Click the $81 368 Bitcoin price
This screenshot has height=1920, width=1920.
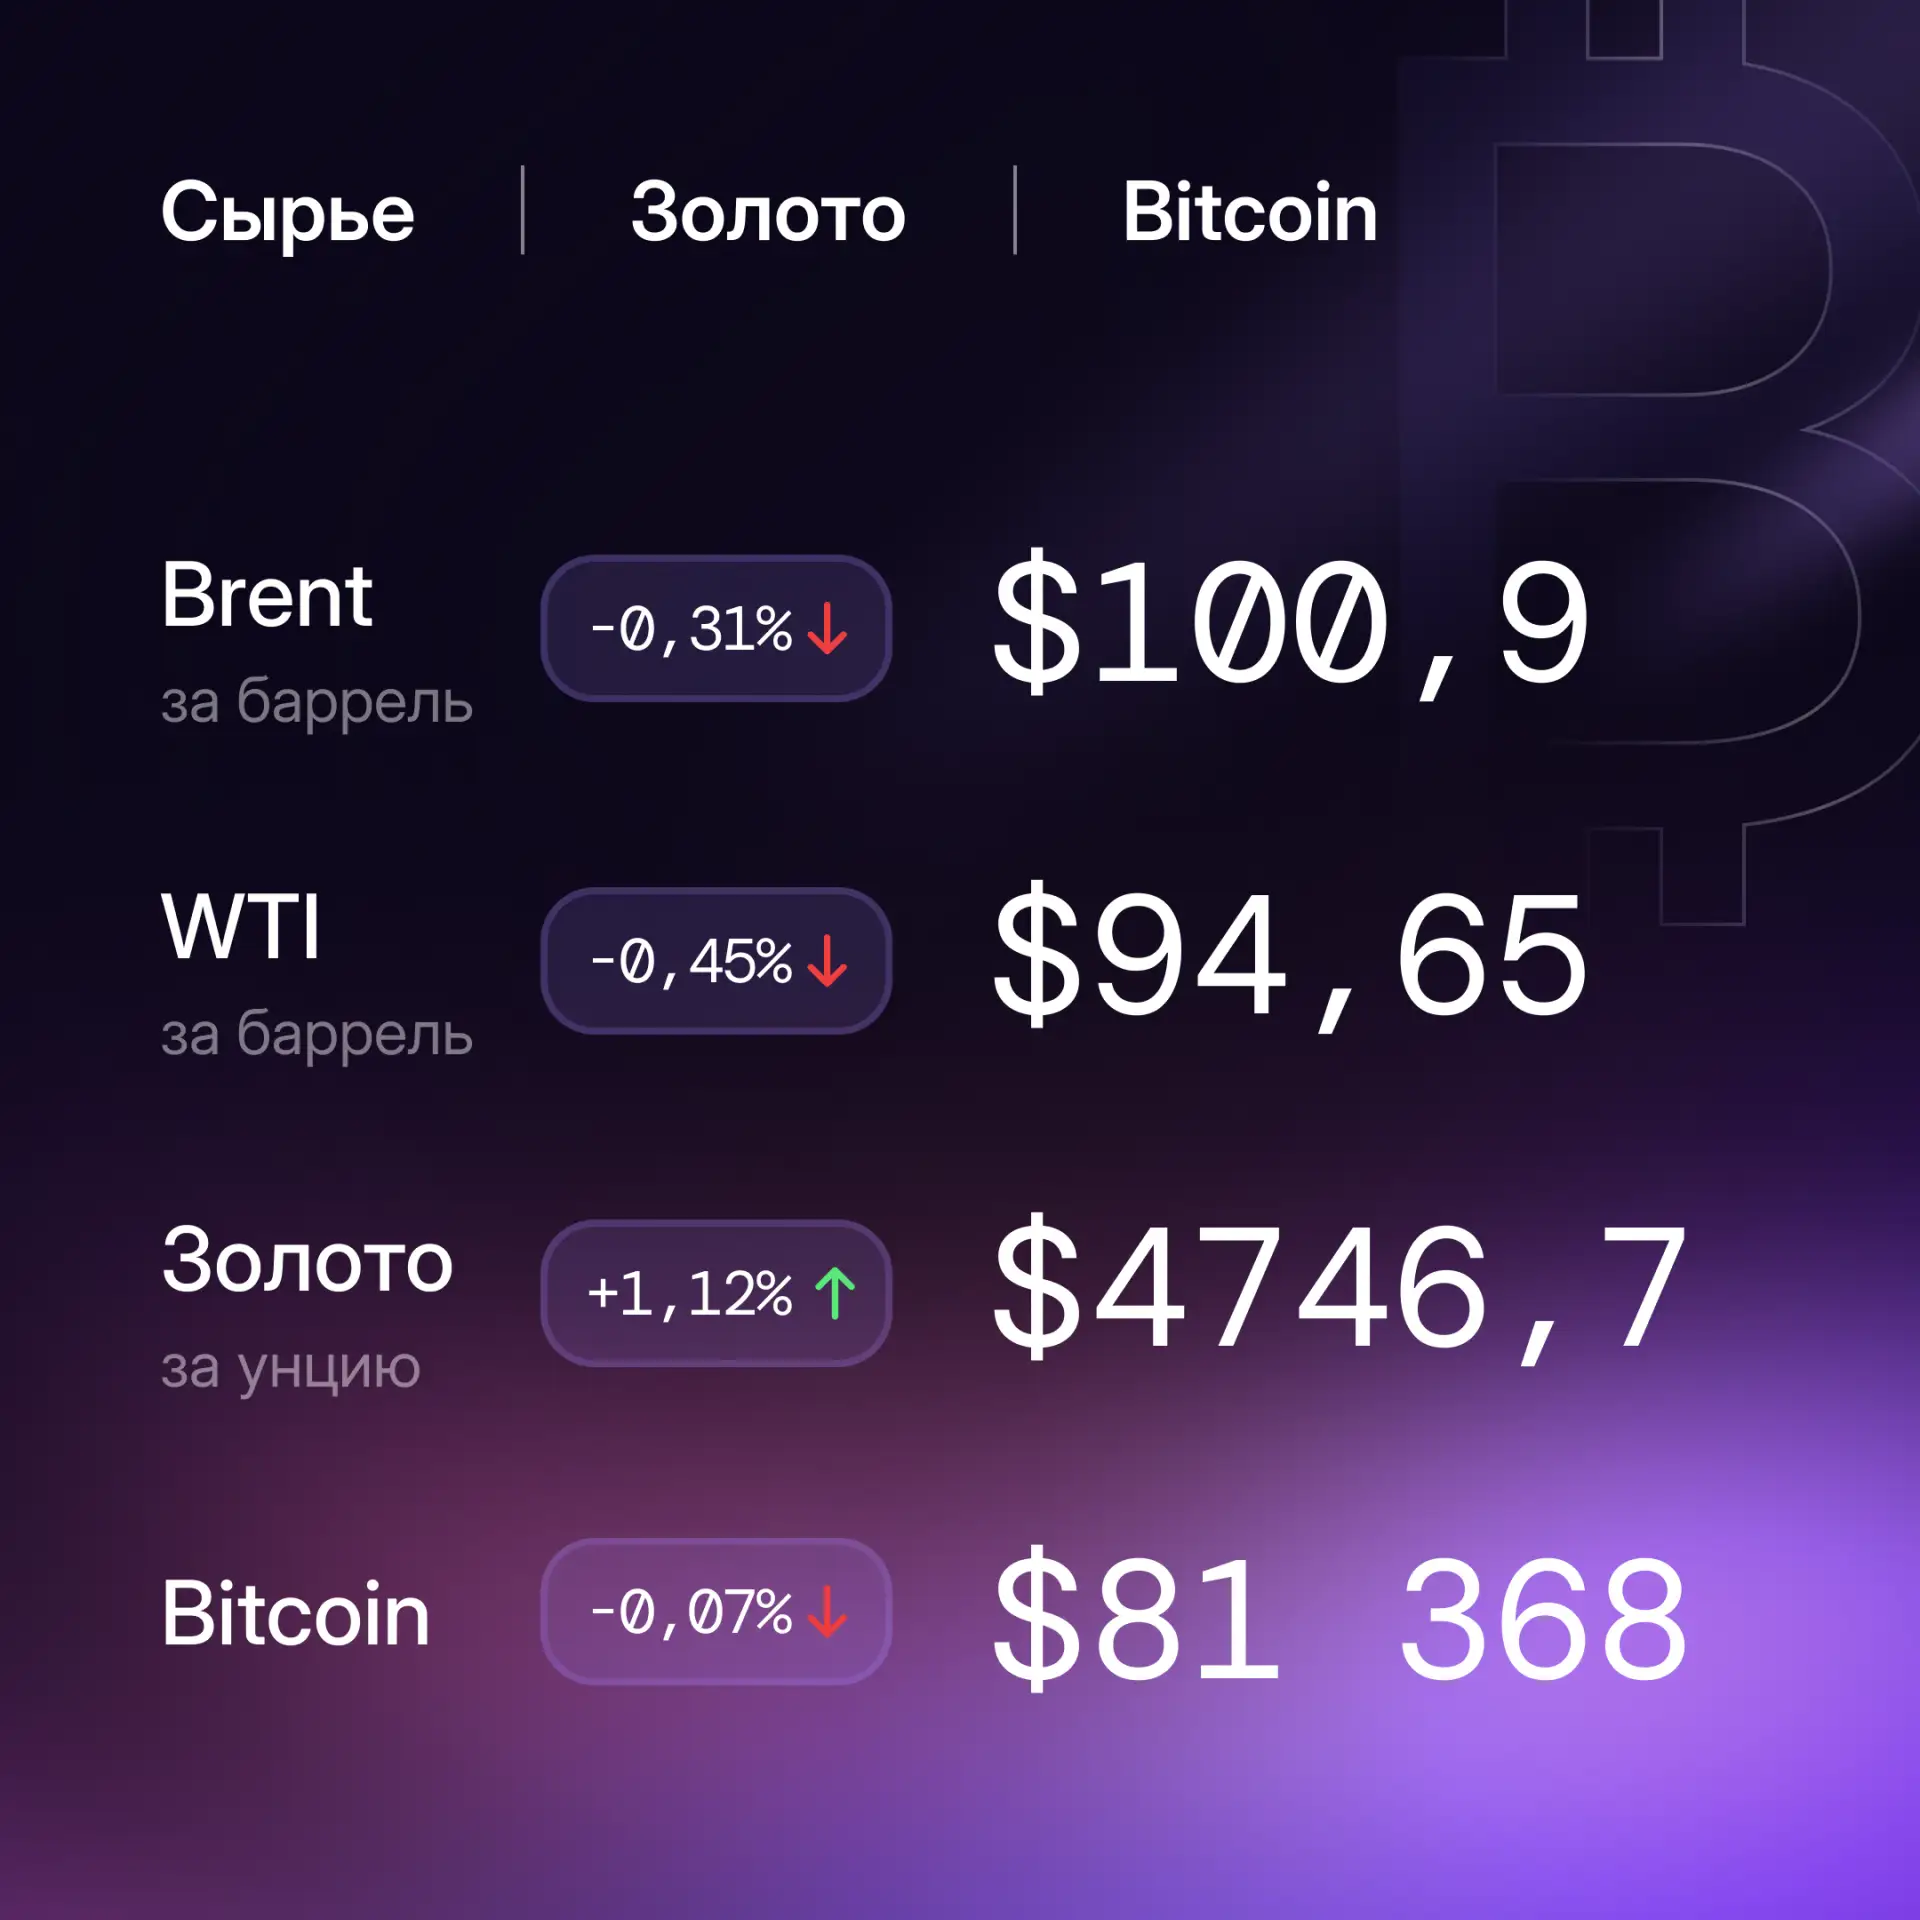coord(1340,1619)
